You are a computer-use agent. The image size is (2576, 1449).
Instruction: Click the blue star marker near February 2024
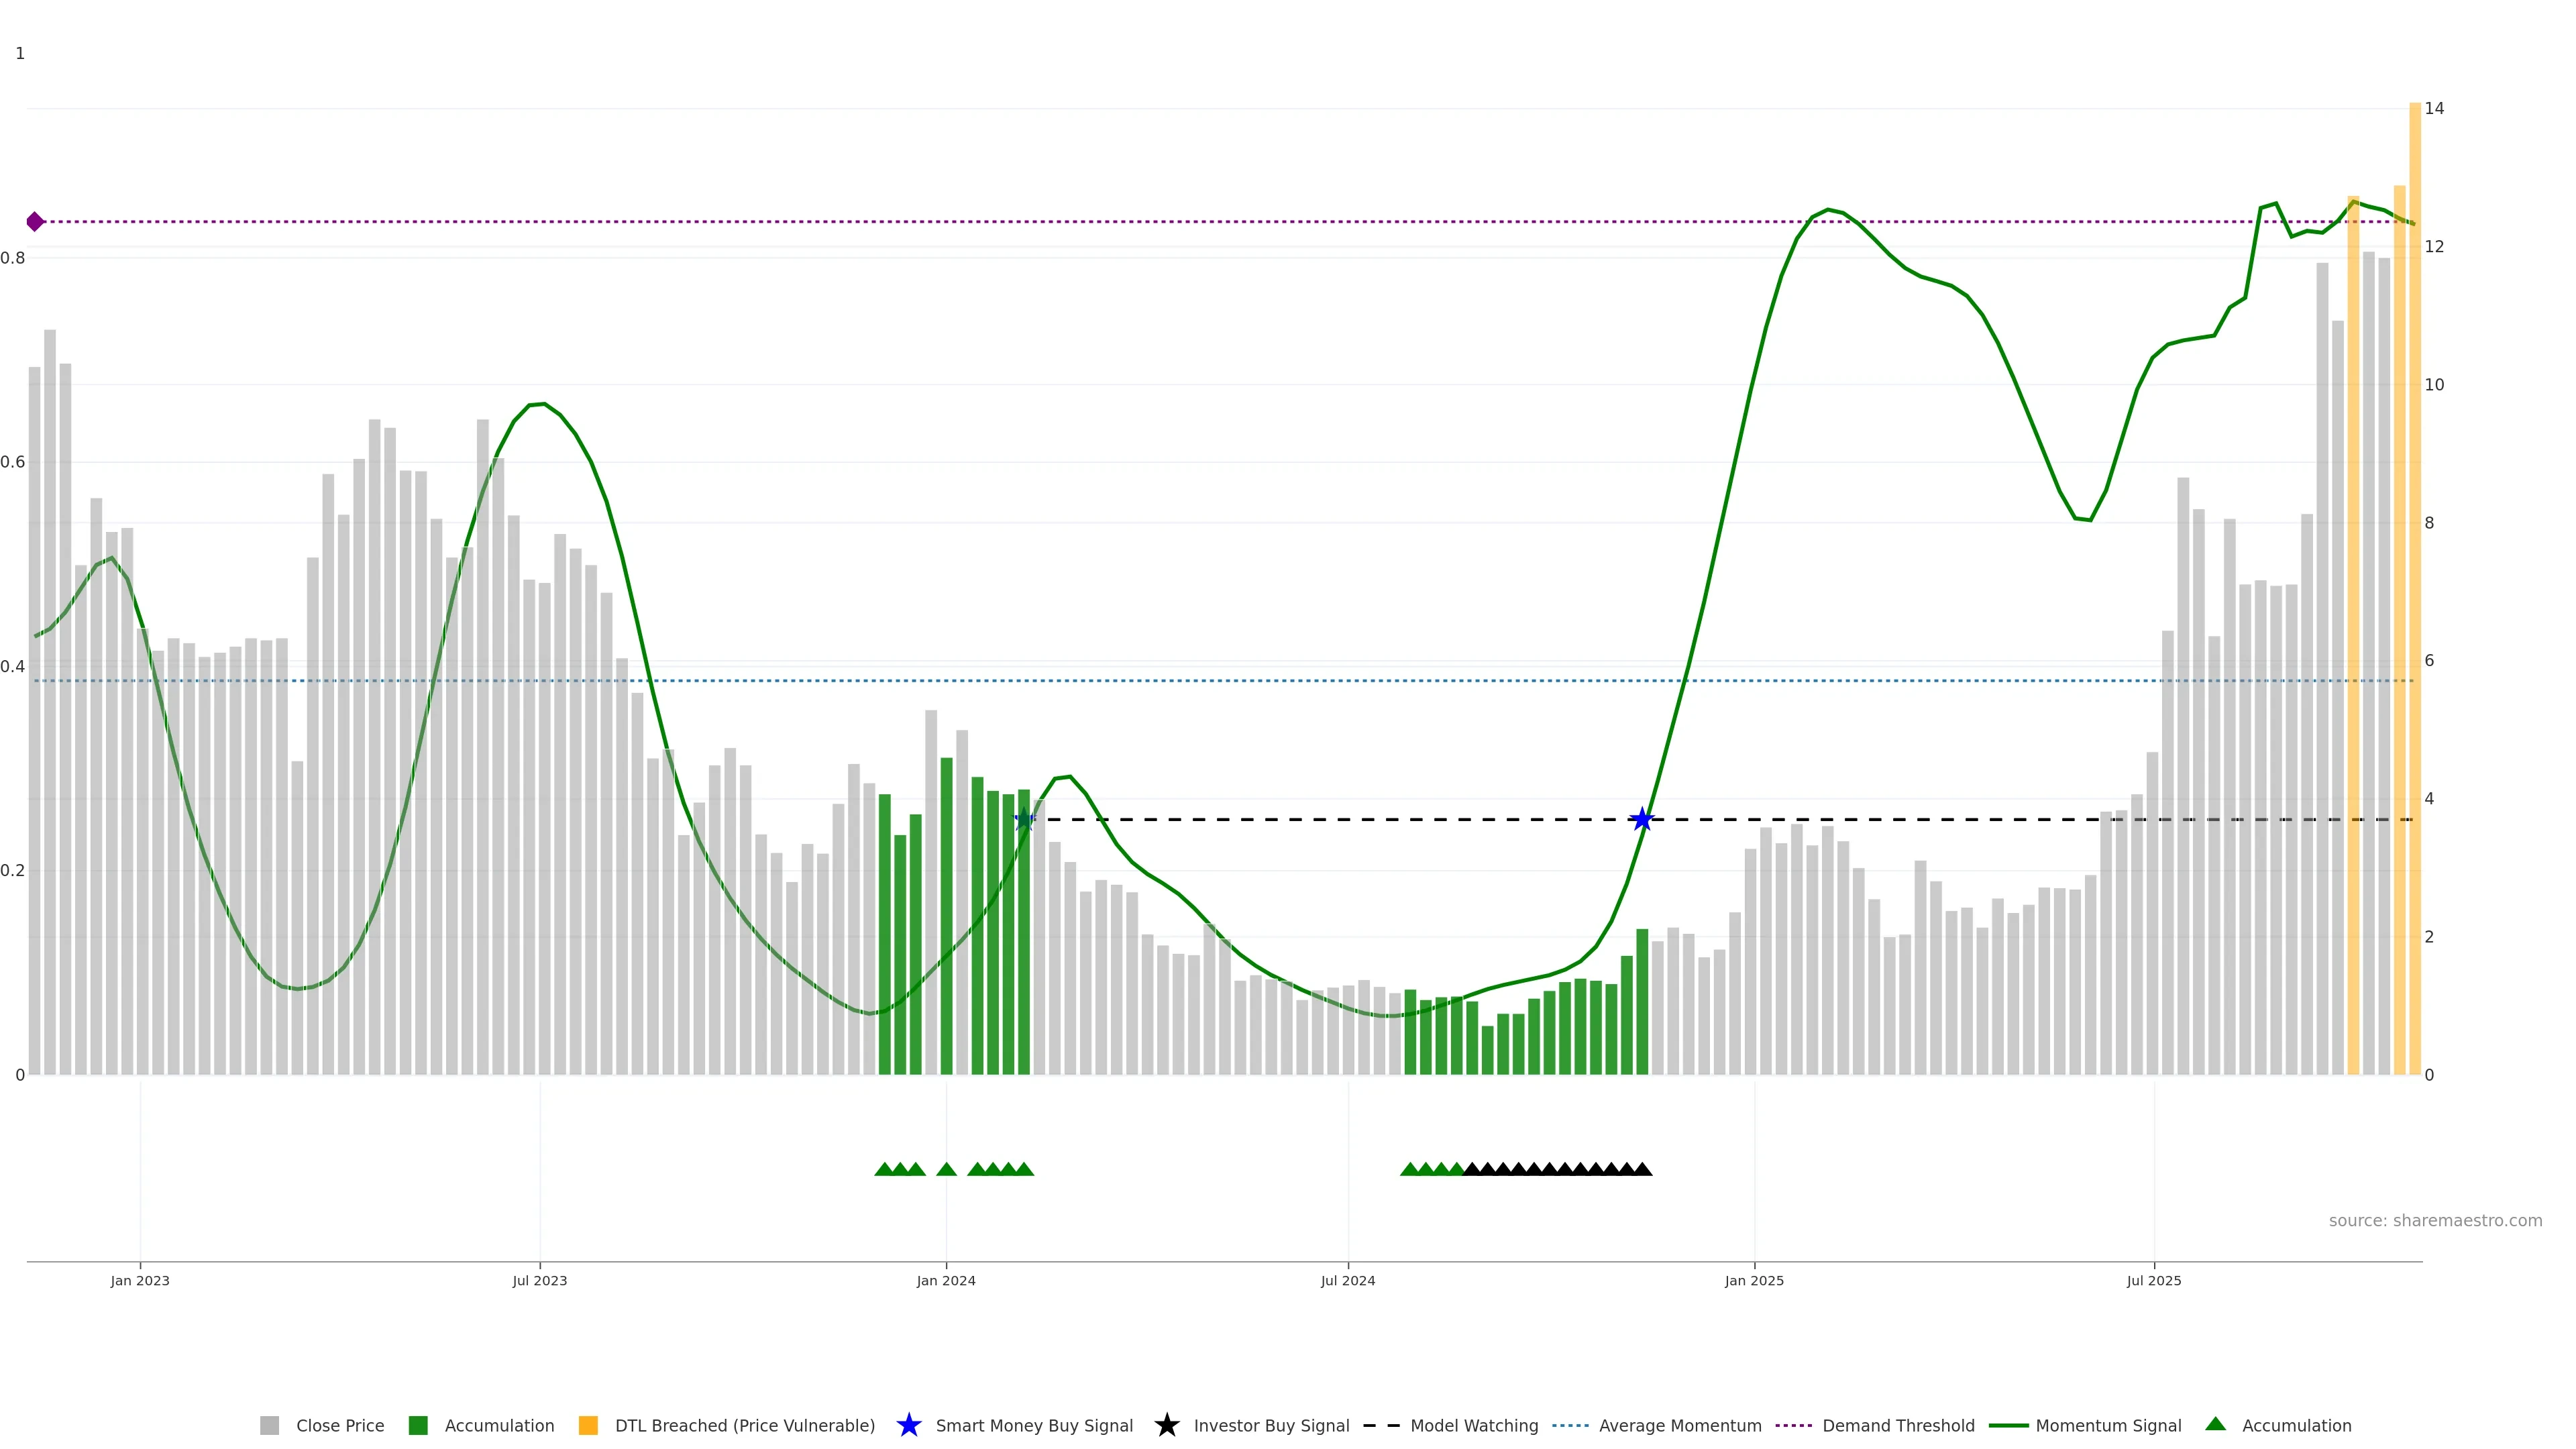1024,820
